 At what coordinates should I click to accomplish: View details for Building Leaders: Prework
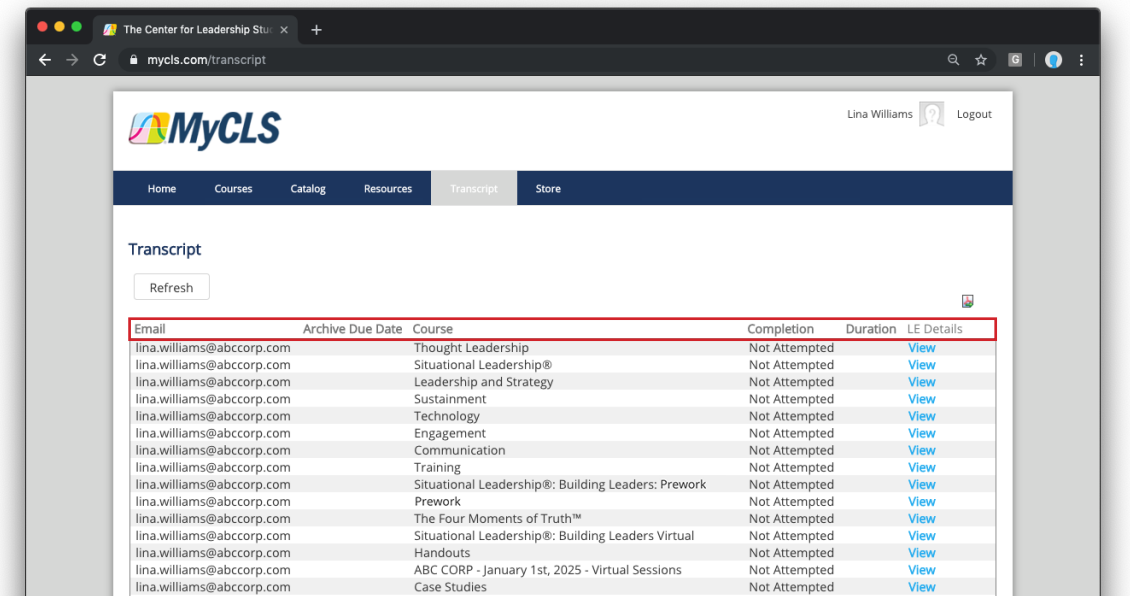(922, 485)
